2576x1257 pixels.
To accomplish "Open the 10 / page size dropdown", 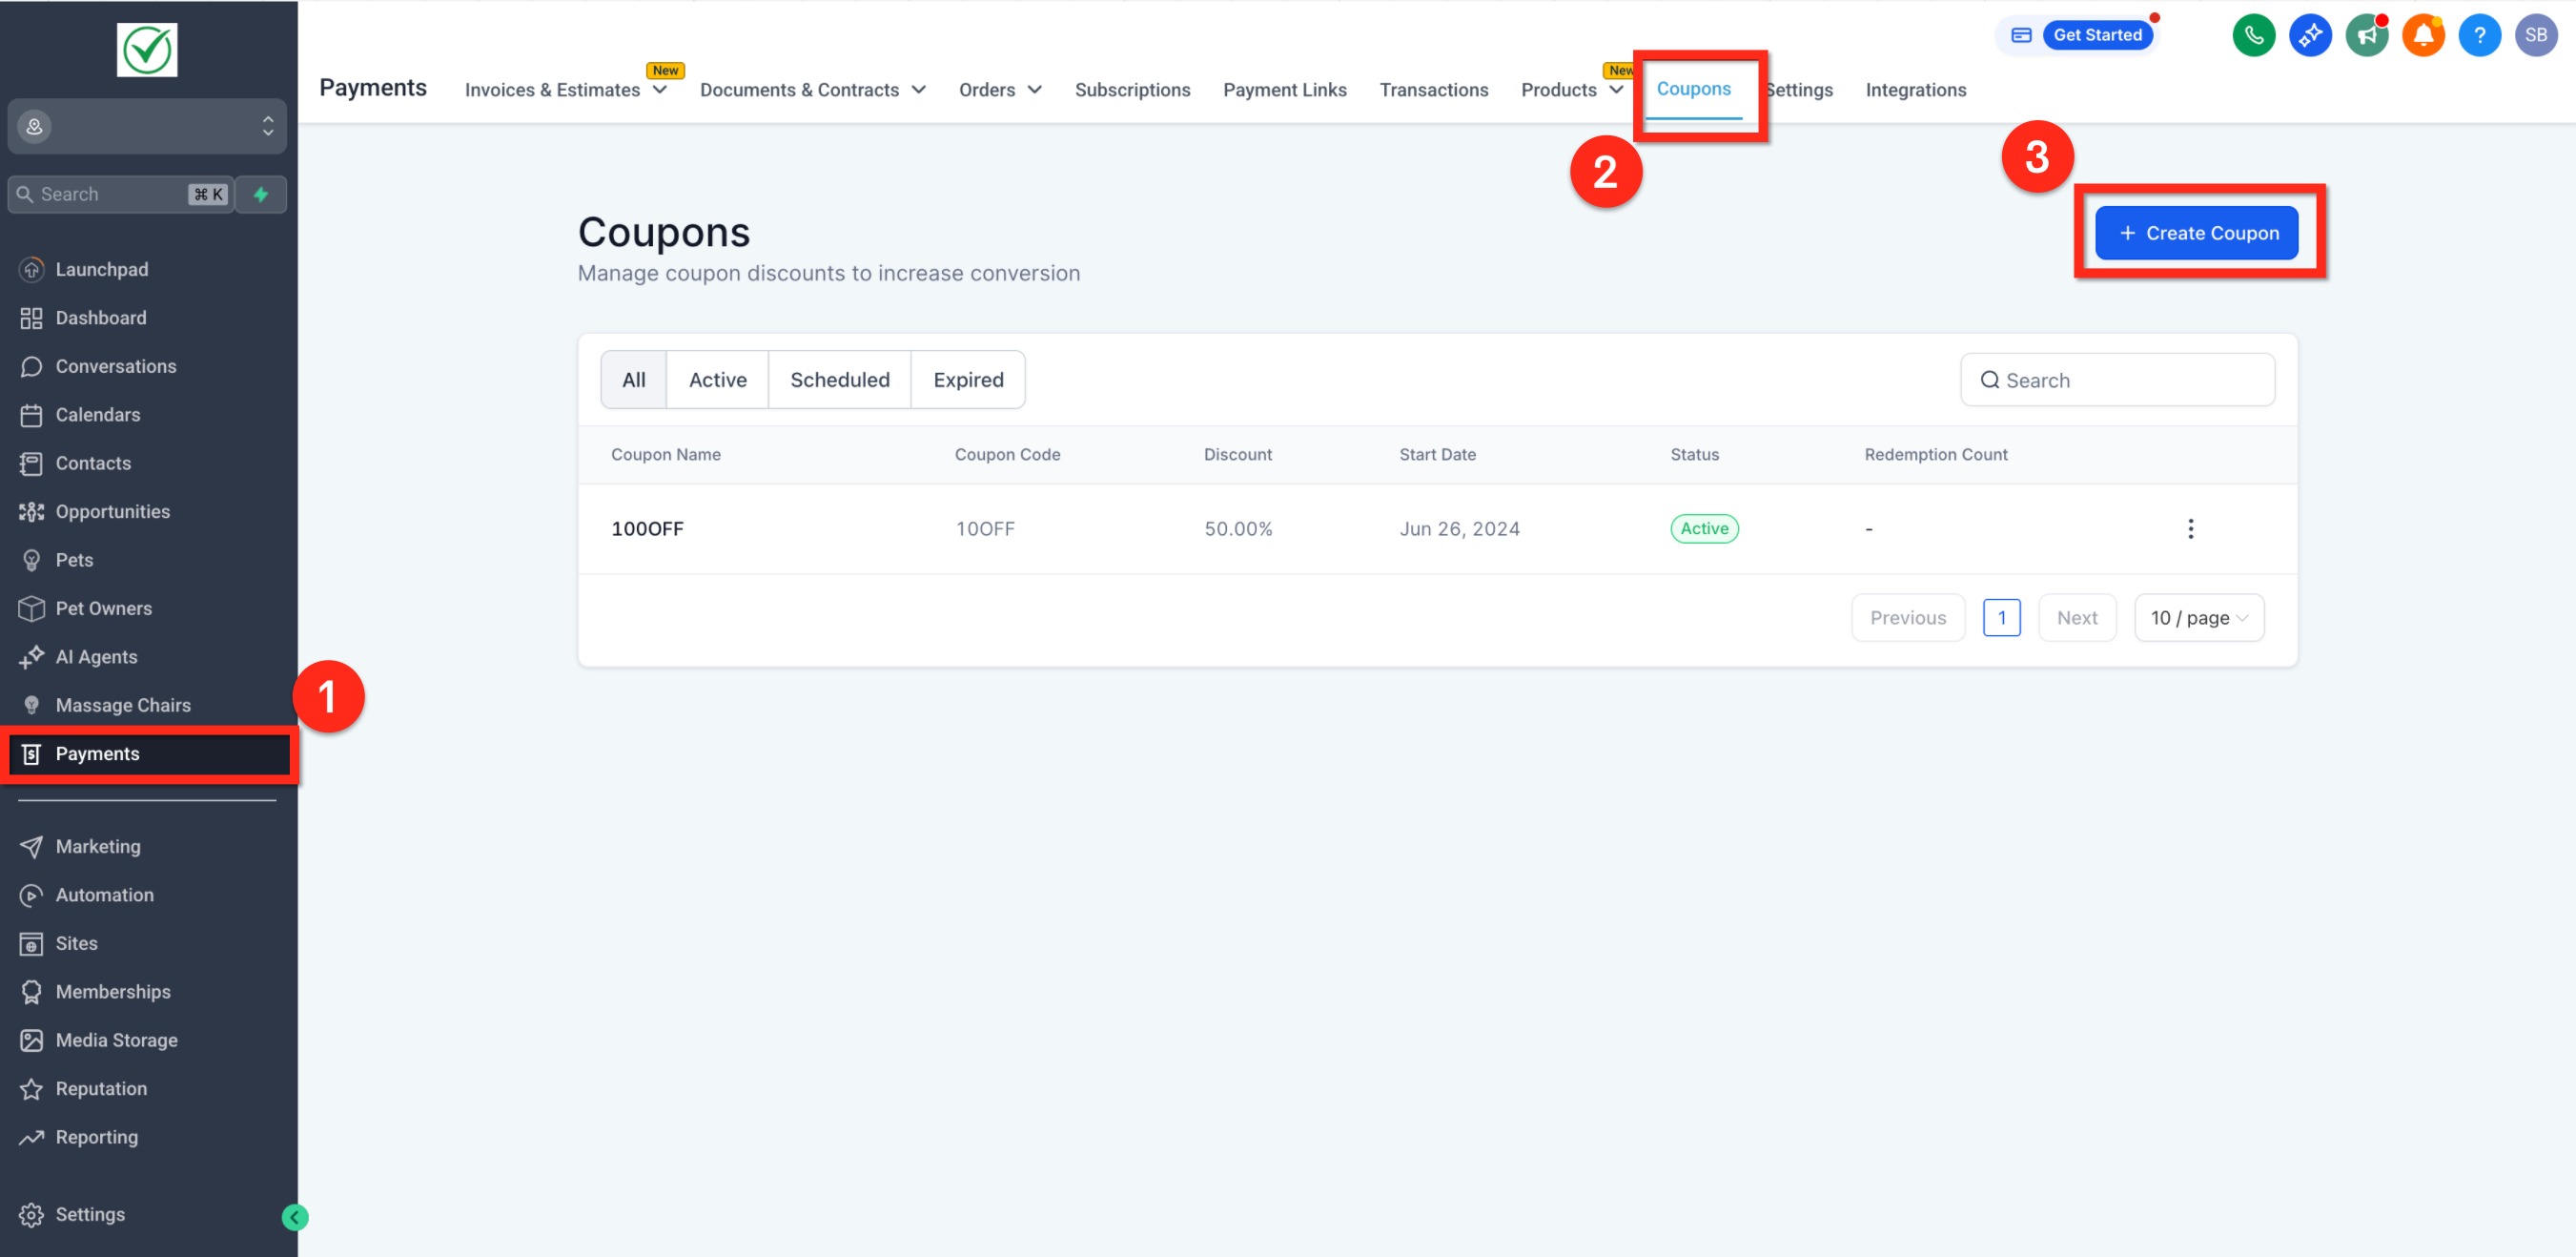I will point(2198,618).
